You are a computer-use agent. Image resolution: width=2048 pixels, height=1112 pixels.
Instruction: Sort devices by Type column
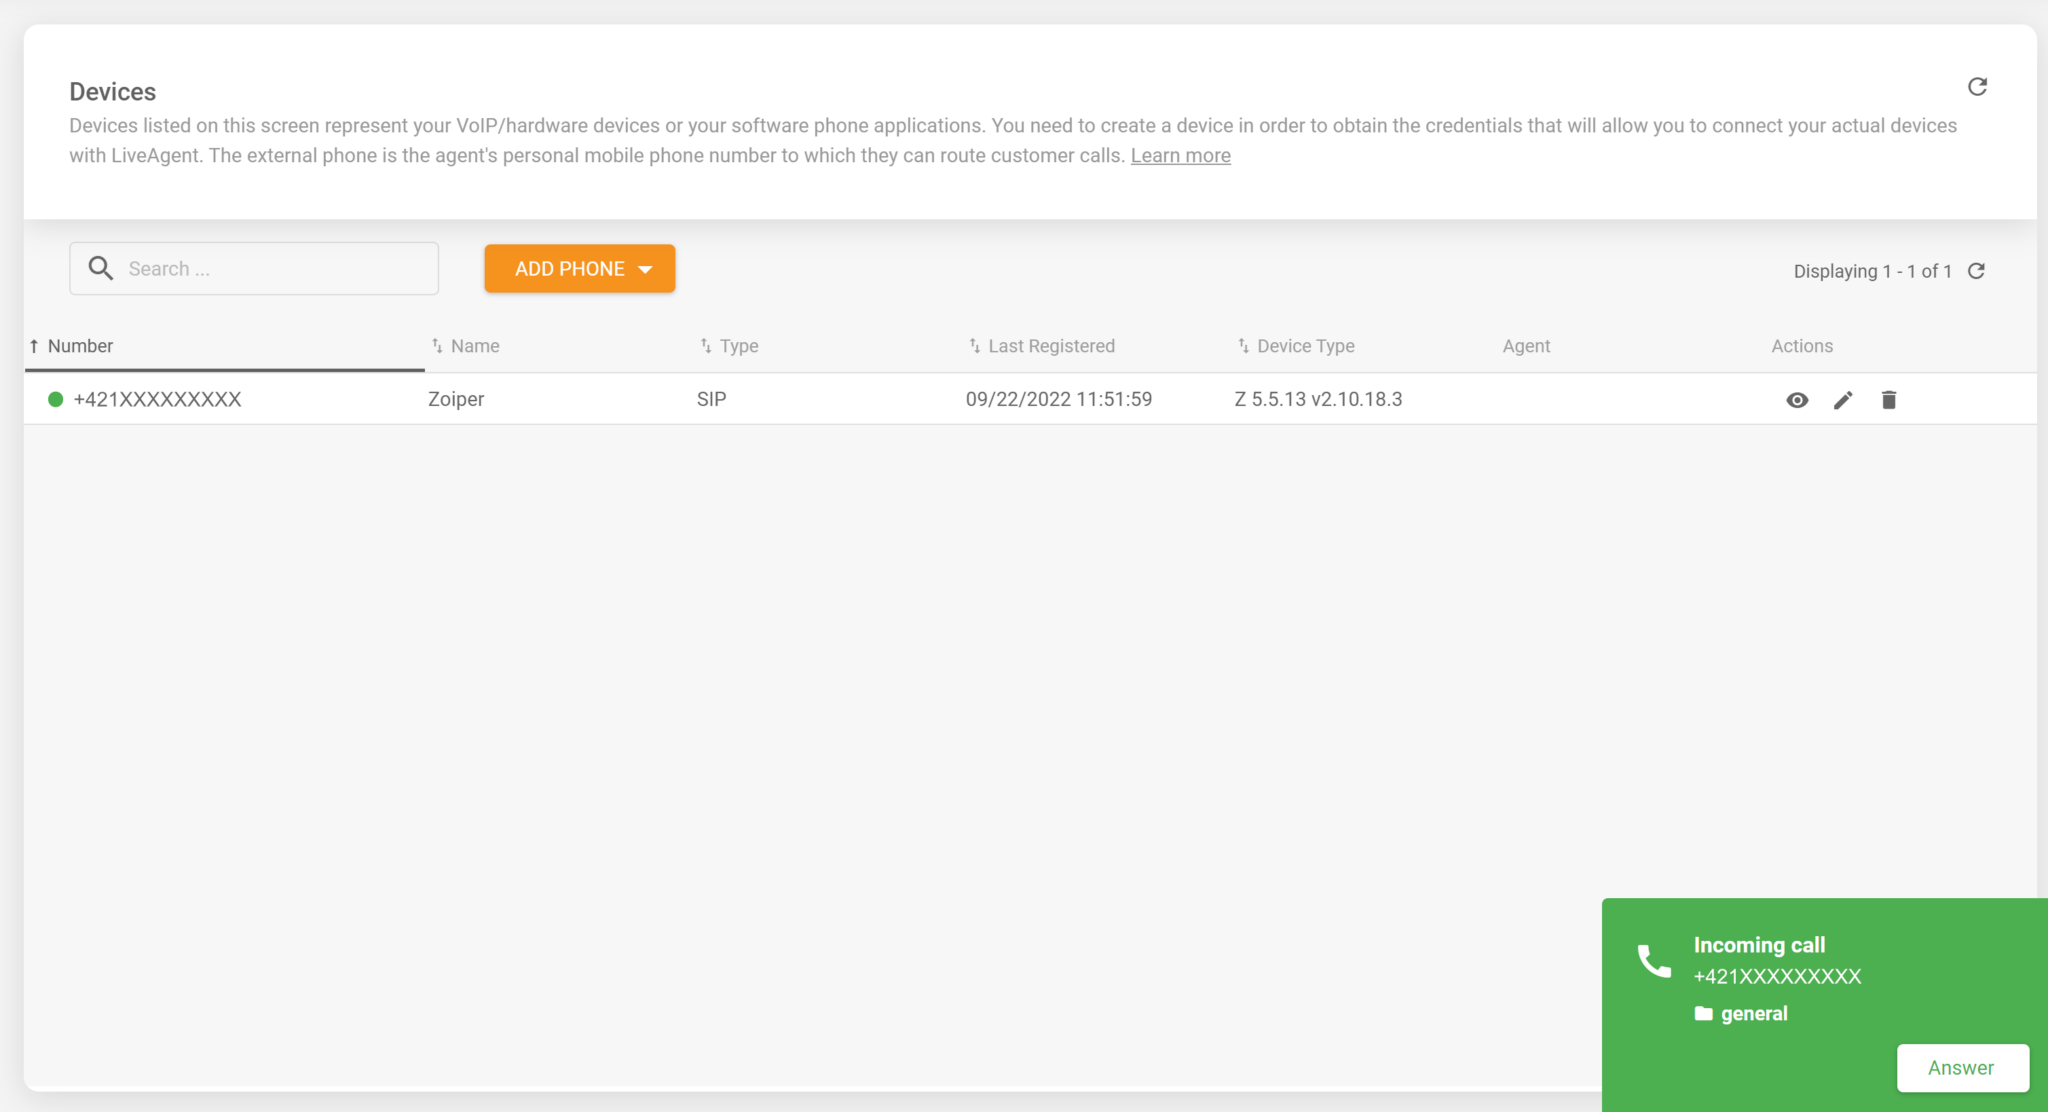coord(738,346)
